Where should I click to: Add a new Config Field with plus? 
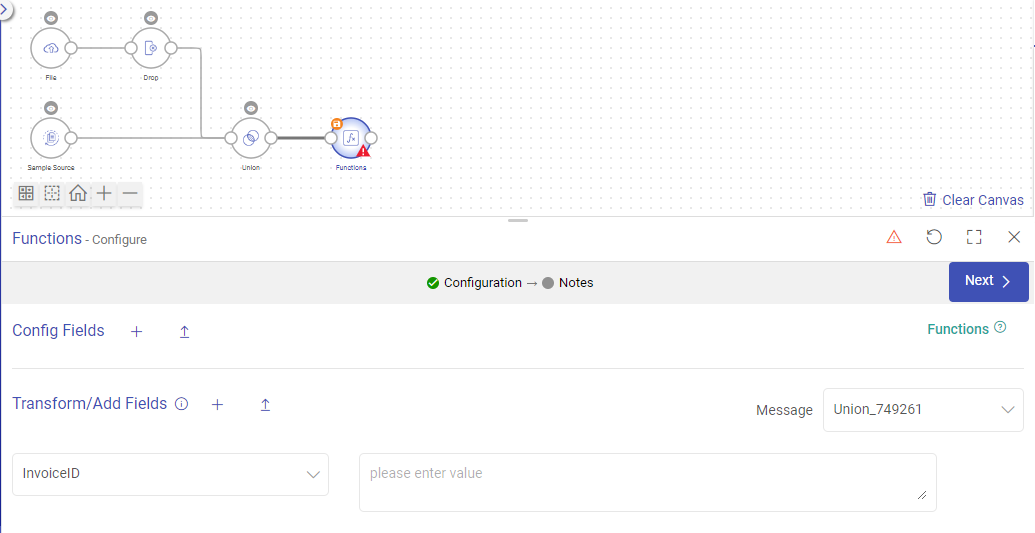click(x=137, y=332)
